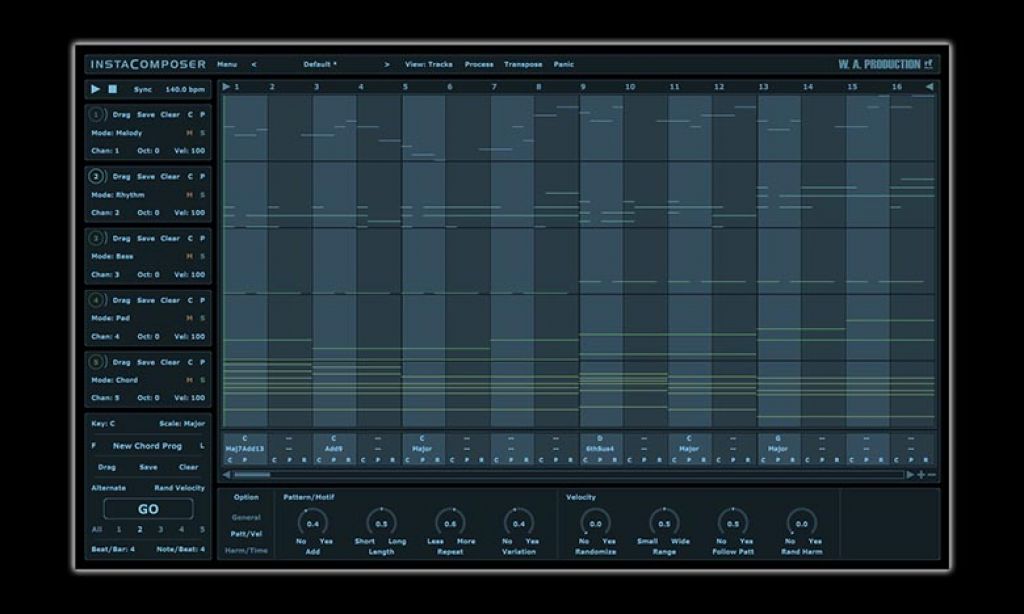Click the C copy icon on Pad track

(x=190, y=300)
